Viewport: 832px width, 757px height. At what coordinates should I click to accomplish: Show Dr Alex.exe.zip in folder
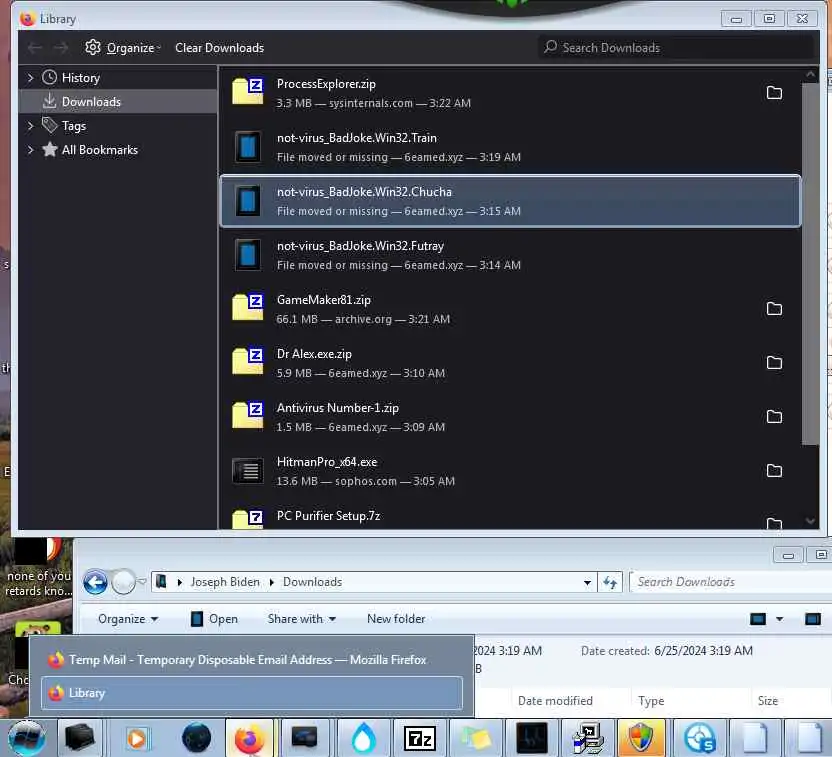774,363
